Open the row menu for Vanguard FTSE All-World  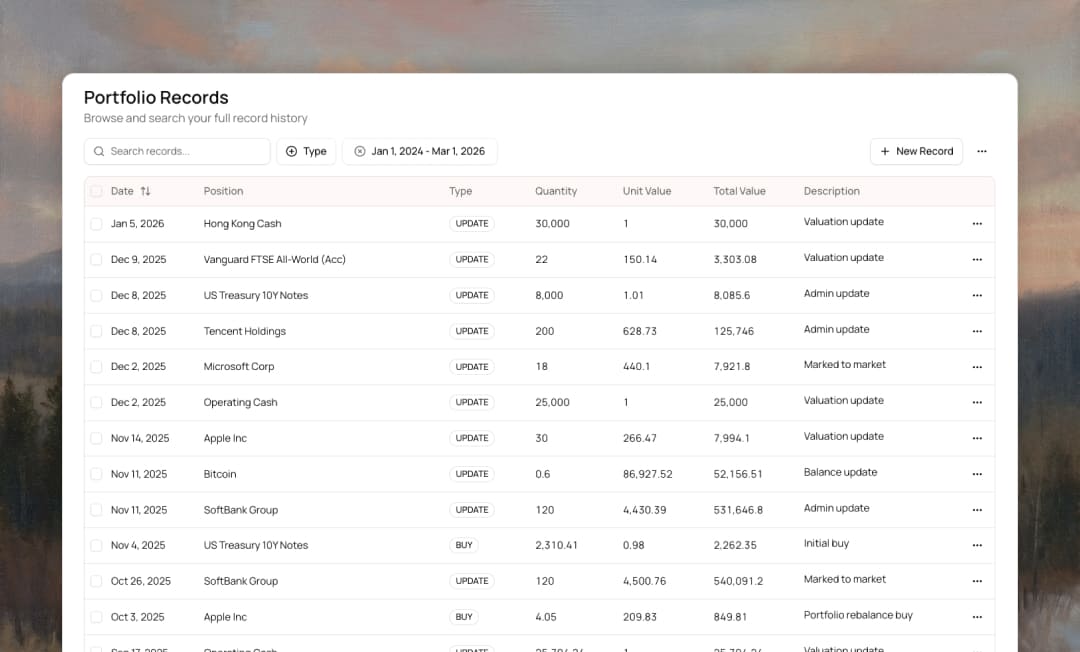977,259
